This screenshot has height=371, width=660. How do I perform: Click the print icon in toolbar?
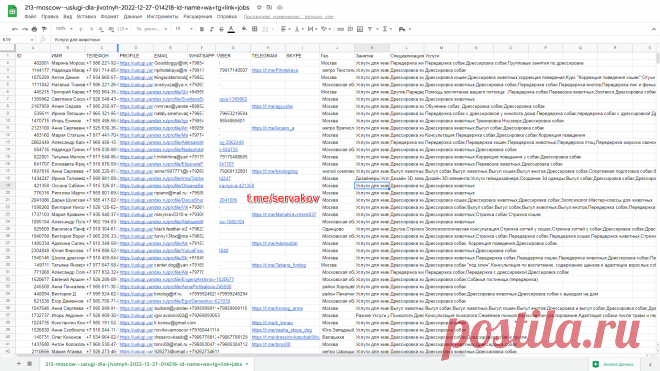(35, 29)
